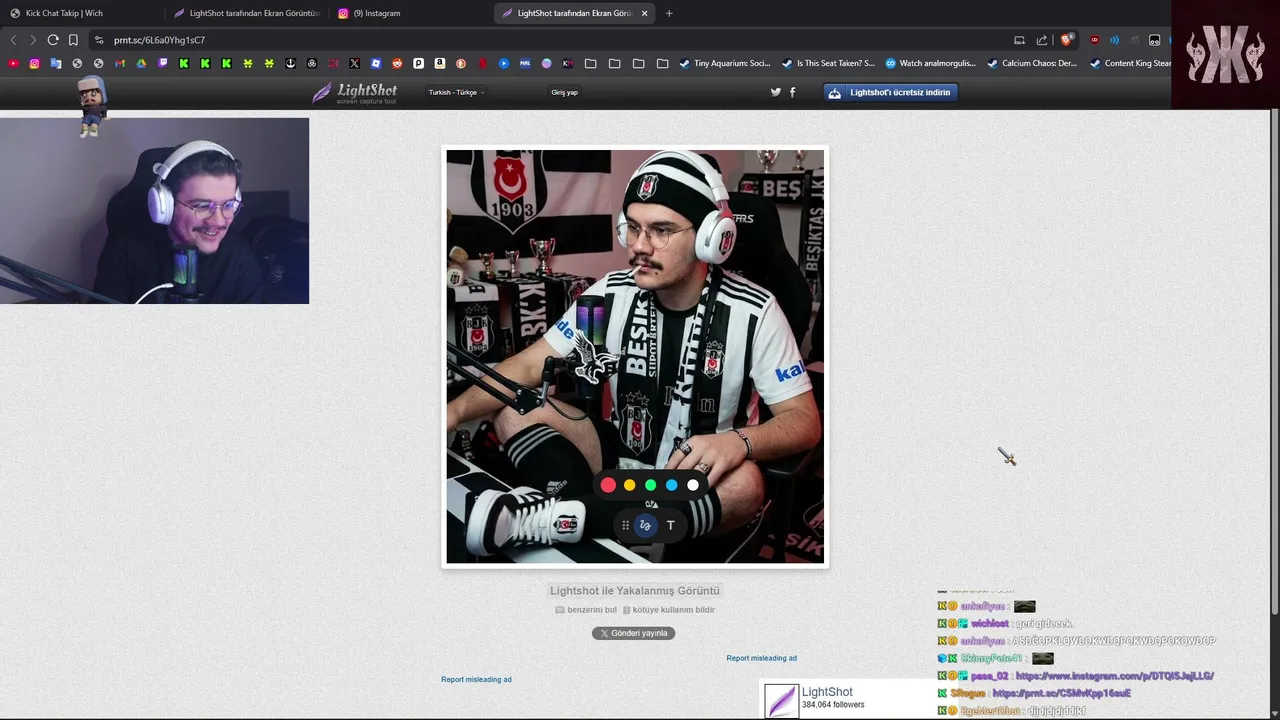The height and width of the screenshot is (720, 1280).
Task: Click the left-hand Report misleading ad link
Action: tap(476, 679)
